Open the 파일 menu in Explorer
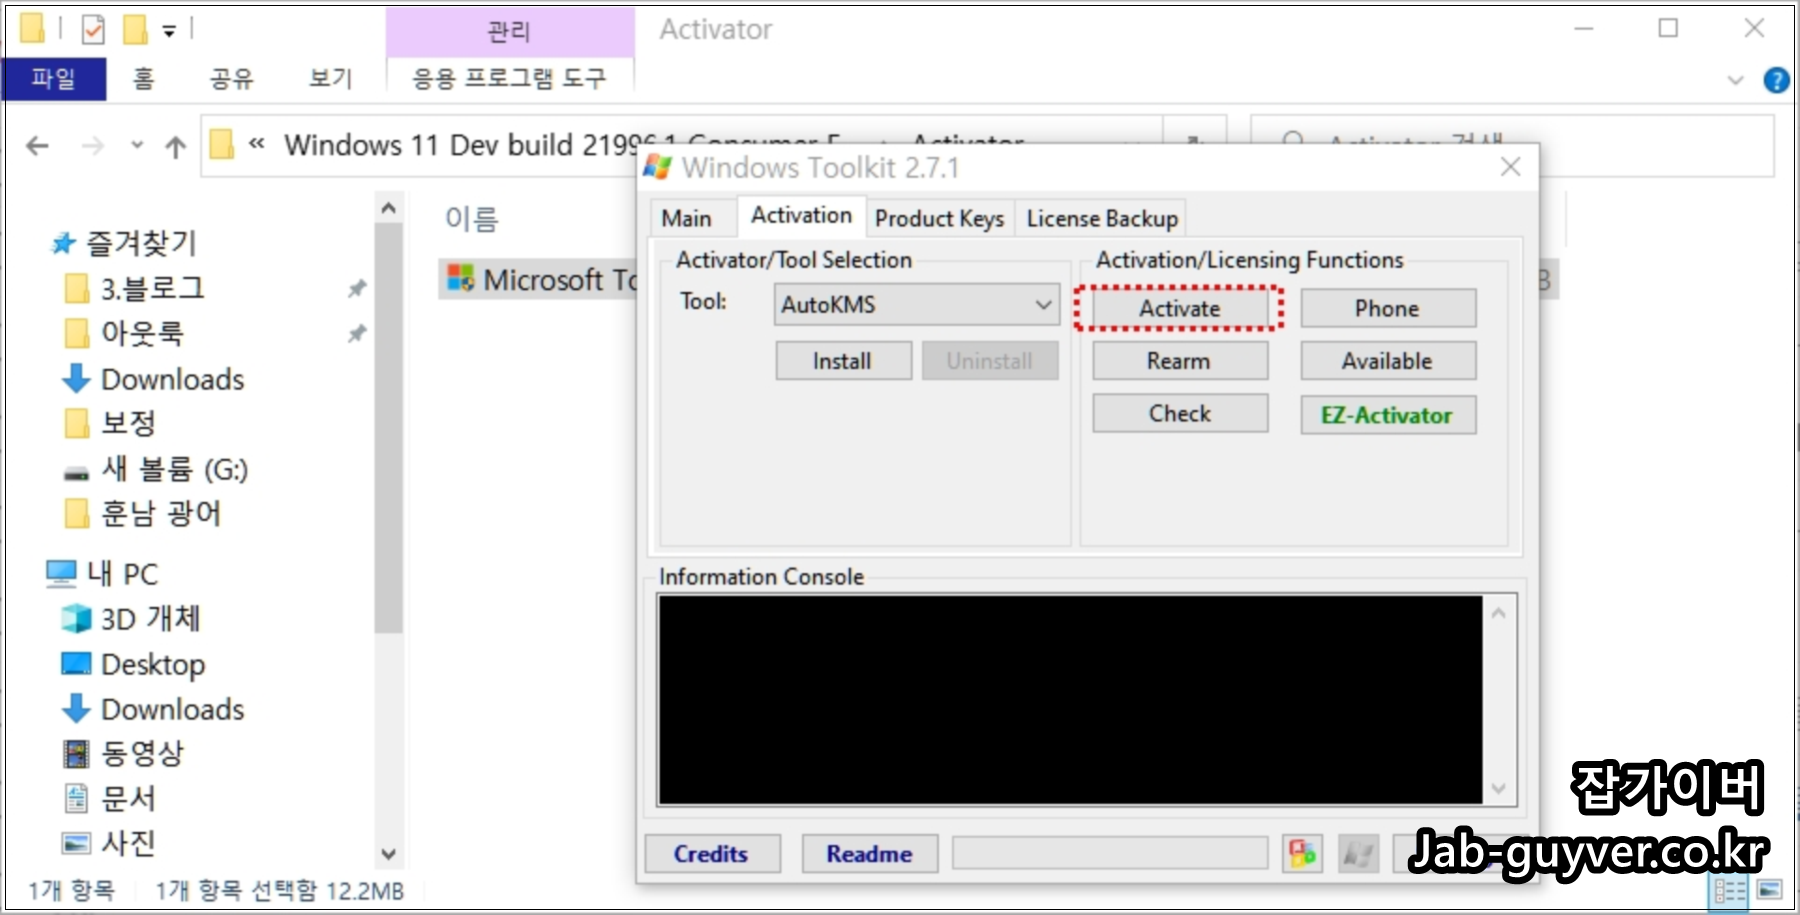The width and height of the screenshot is (1800, 915). coord(54,78)
